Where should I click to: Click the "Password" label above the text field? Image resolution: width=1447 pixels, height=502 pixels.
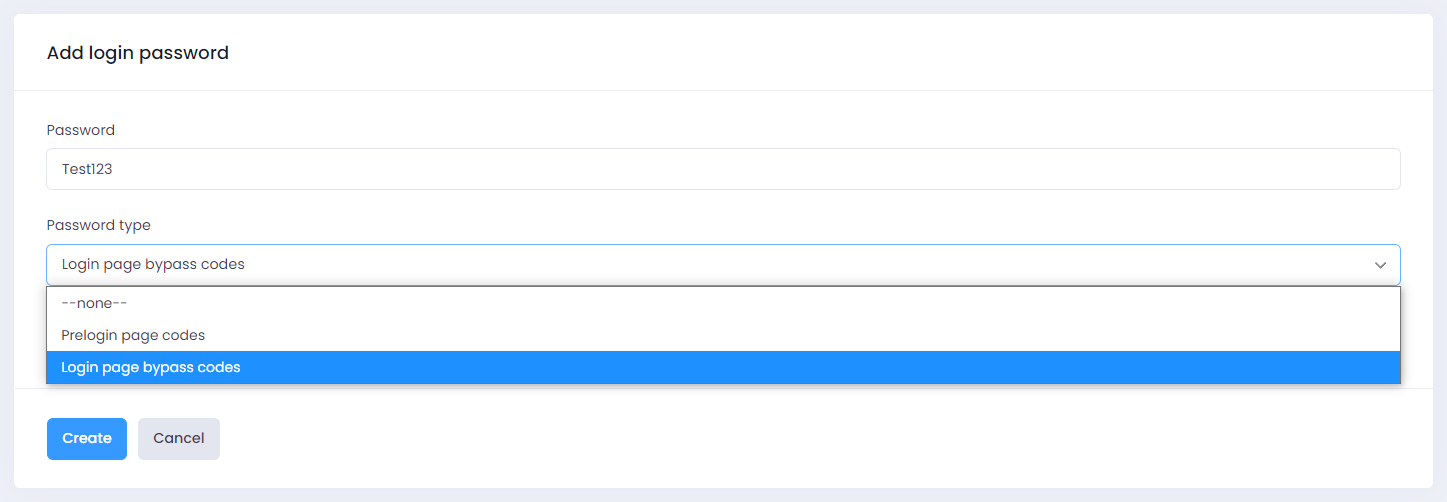point(81,130)
